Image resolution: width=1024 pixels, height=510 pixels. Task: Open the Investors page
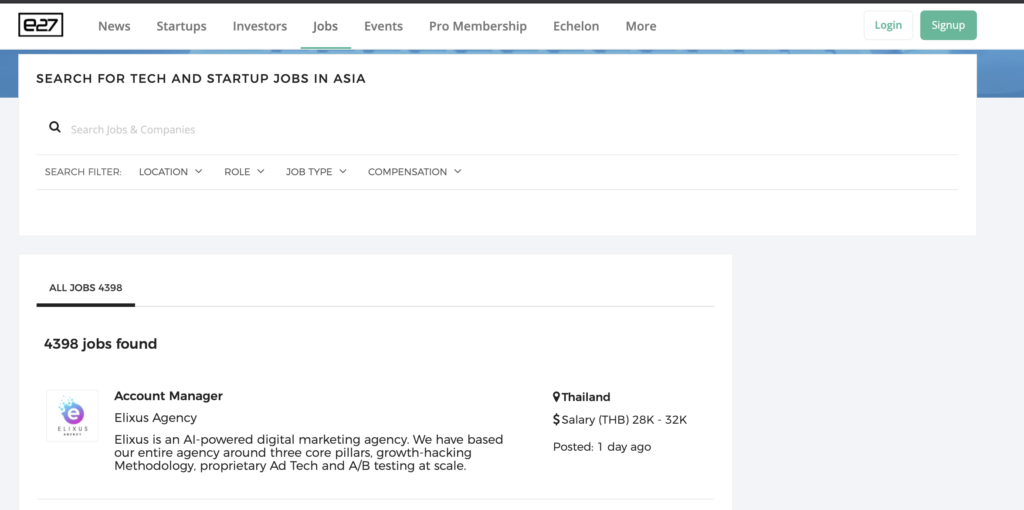260,26
